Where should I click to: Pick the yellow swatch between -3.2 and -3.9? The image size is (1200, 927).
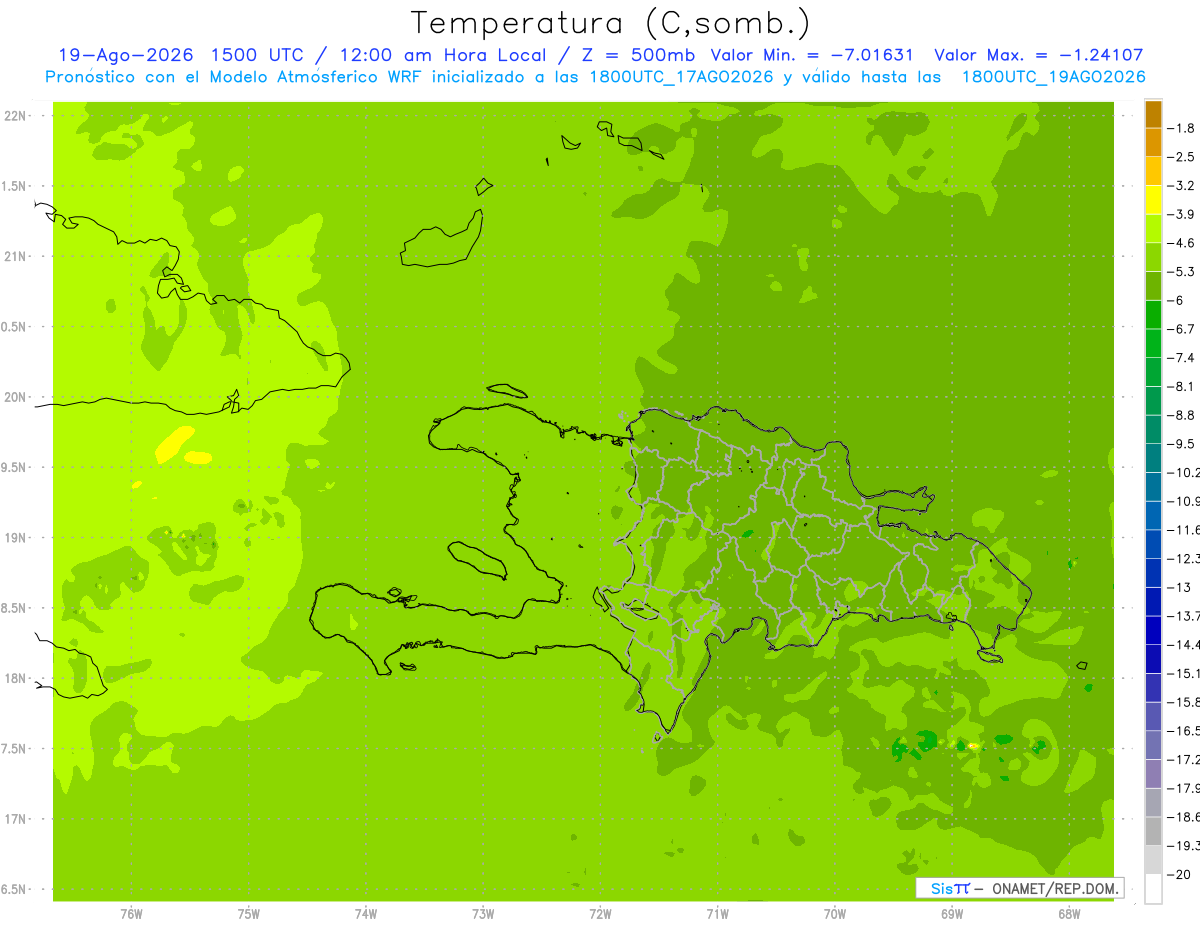click(x=1153, y=200)
